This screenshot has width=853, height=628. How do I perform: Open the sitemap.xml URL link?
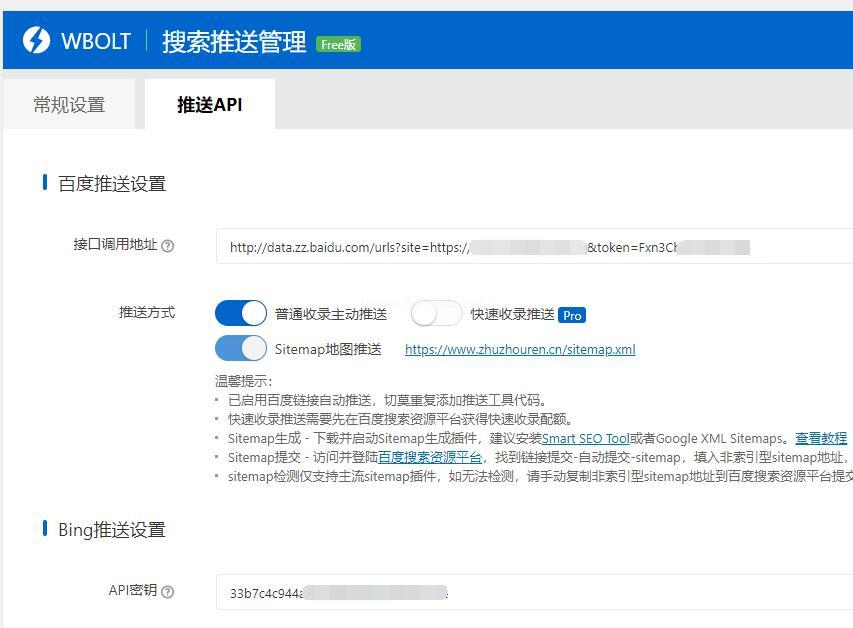pyautogui.click(x=519, y=350)
